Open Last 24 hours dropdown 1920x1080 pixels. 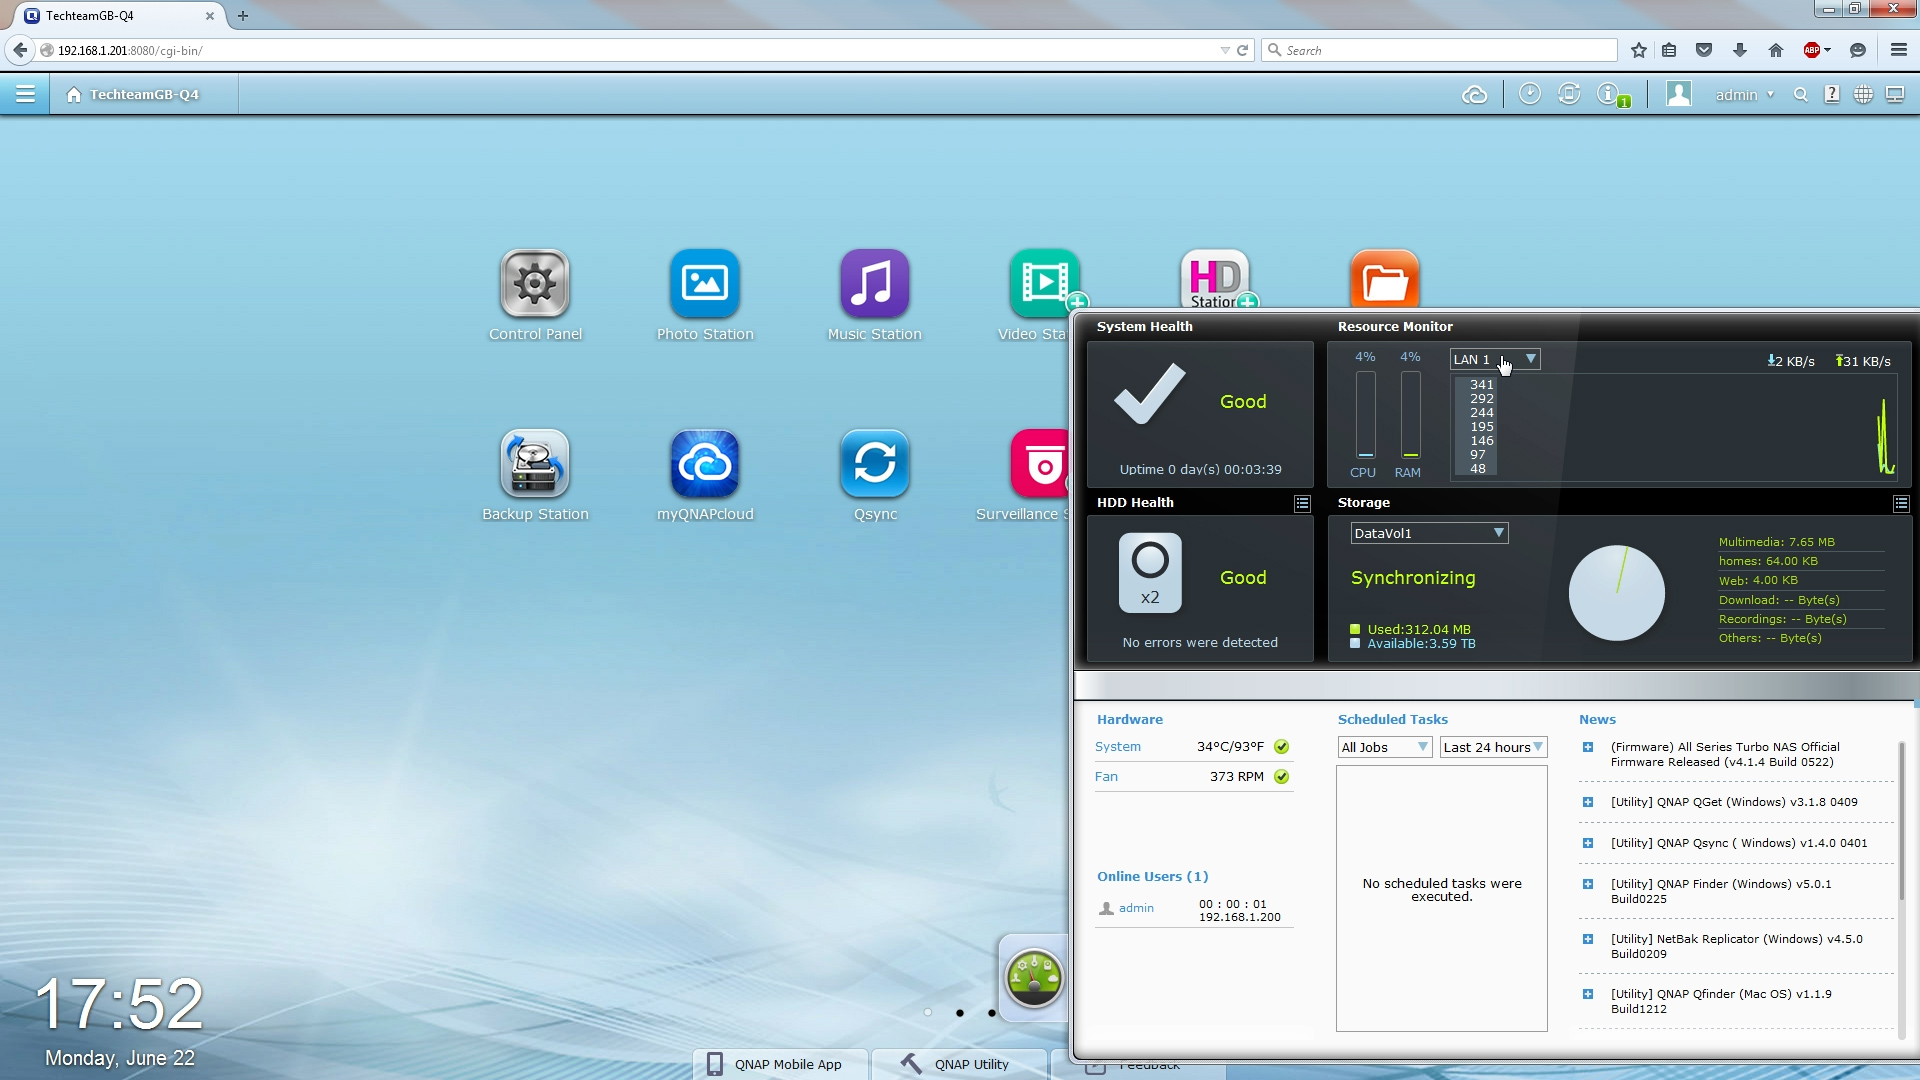(1493, 747)
